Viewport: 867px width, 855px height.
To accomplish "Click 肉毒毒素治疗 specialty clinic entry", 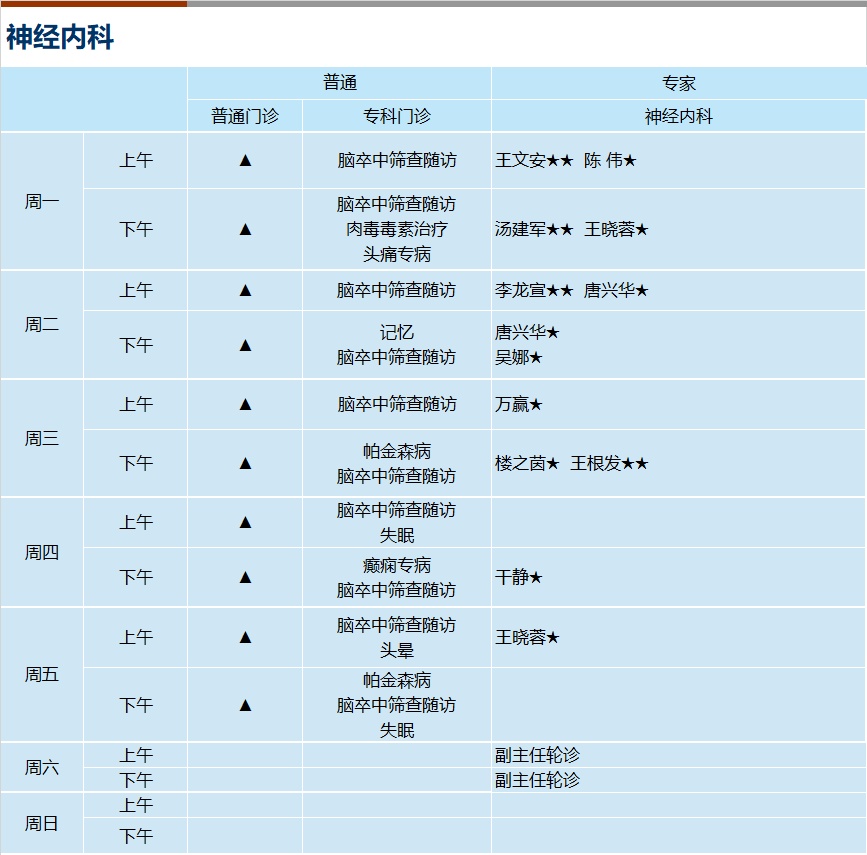I will [396, 229].
